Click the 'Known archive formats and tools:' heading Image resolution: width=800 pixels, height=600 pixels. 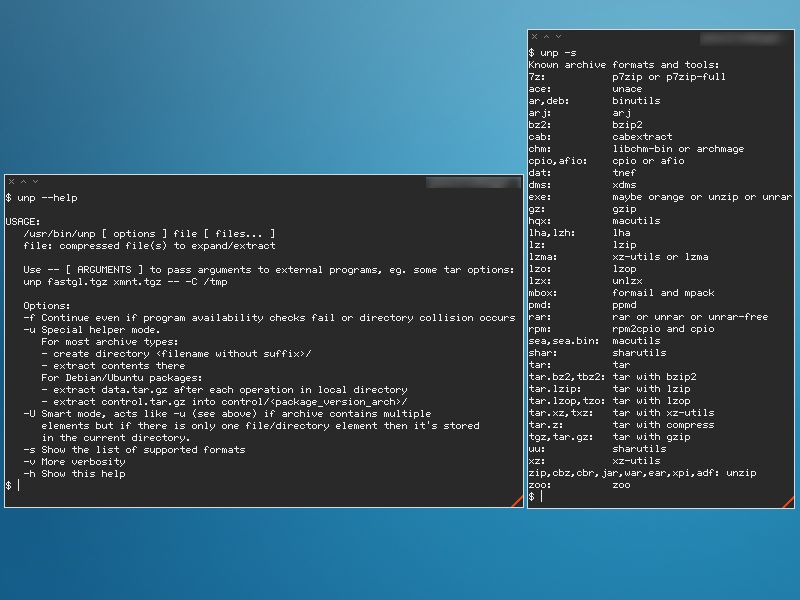point(623,65)
